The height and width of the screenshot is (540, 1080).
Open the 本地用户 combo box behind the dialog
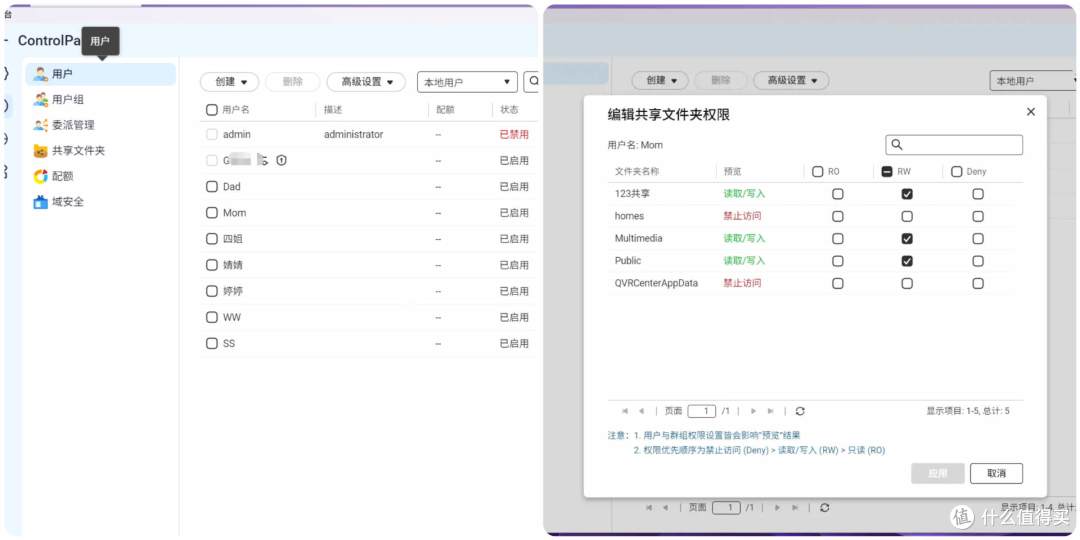point(1032,81)
